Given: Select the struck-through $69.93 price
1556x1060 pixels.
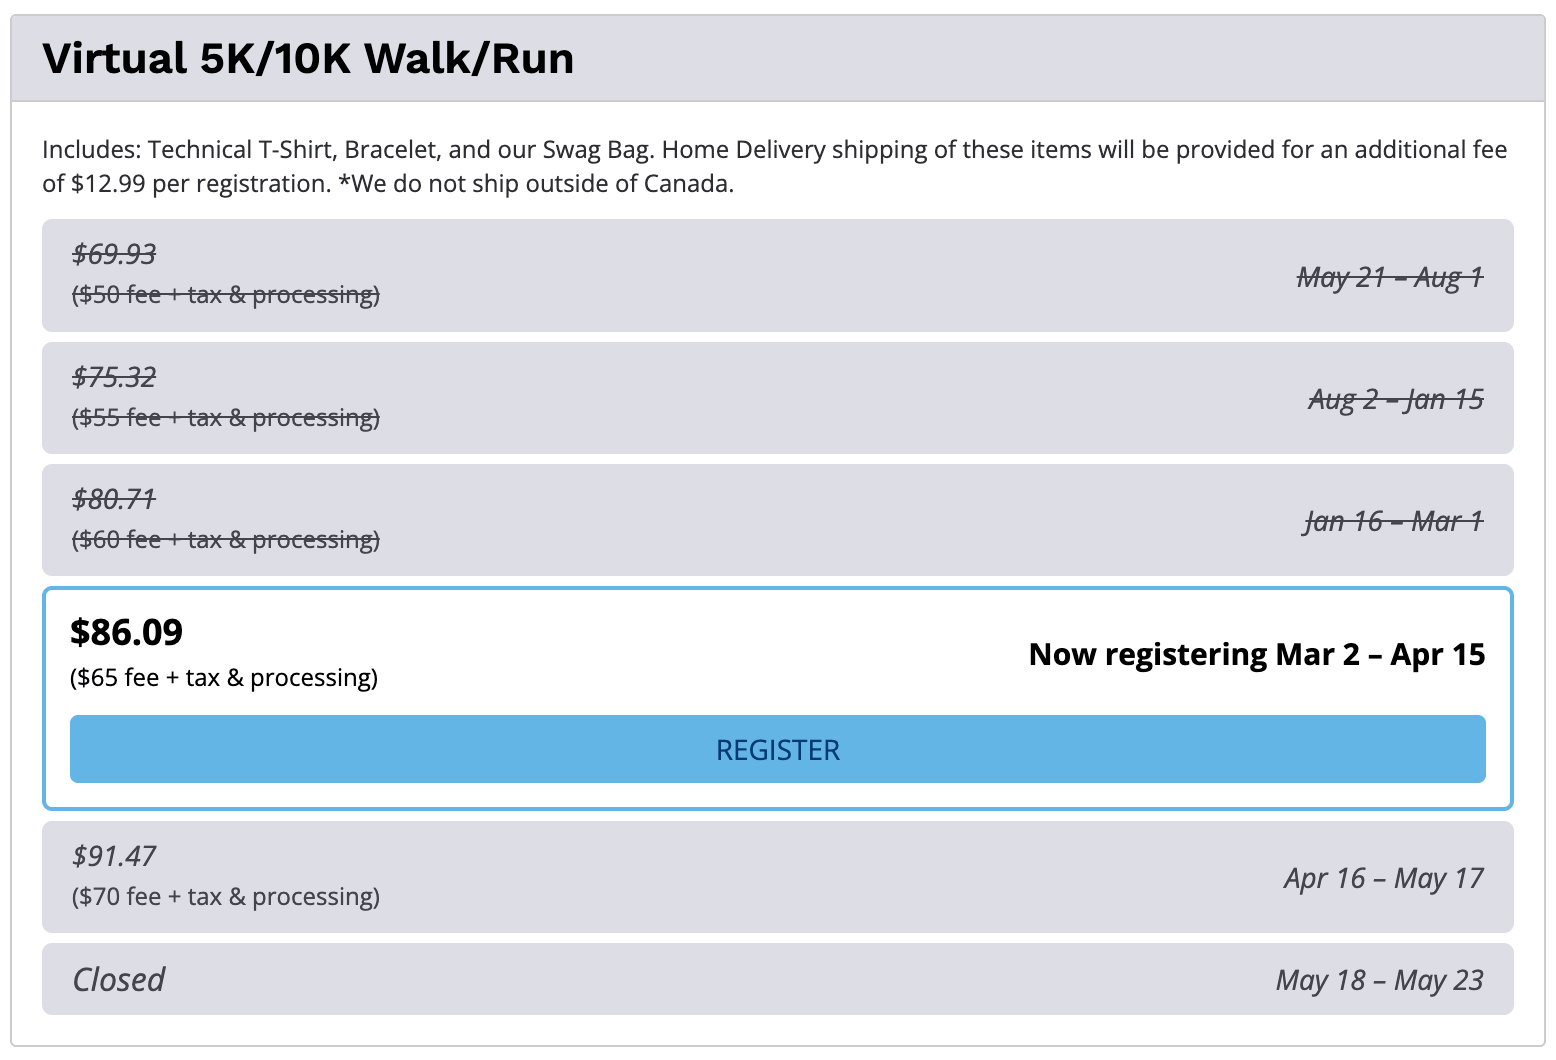Looking at the screenshot, I should (x=114, y=254).
